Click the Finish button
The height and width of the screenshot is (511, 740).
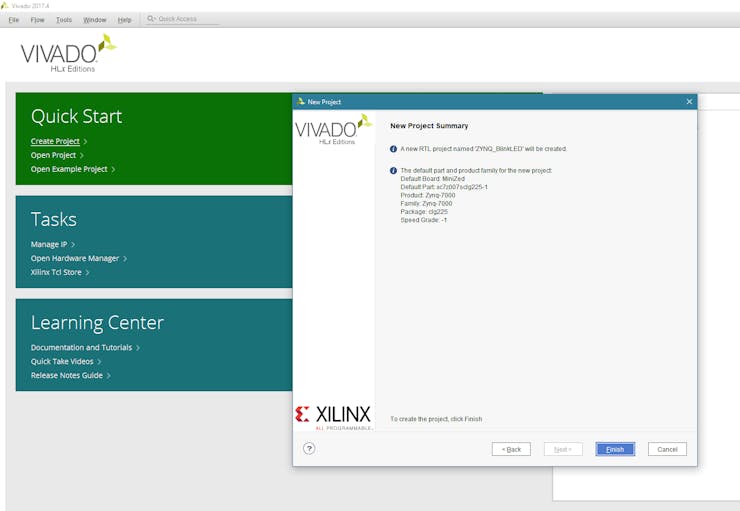pos(615,449)
